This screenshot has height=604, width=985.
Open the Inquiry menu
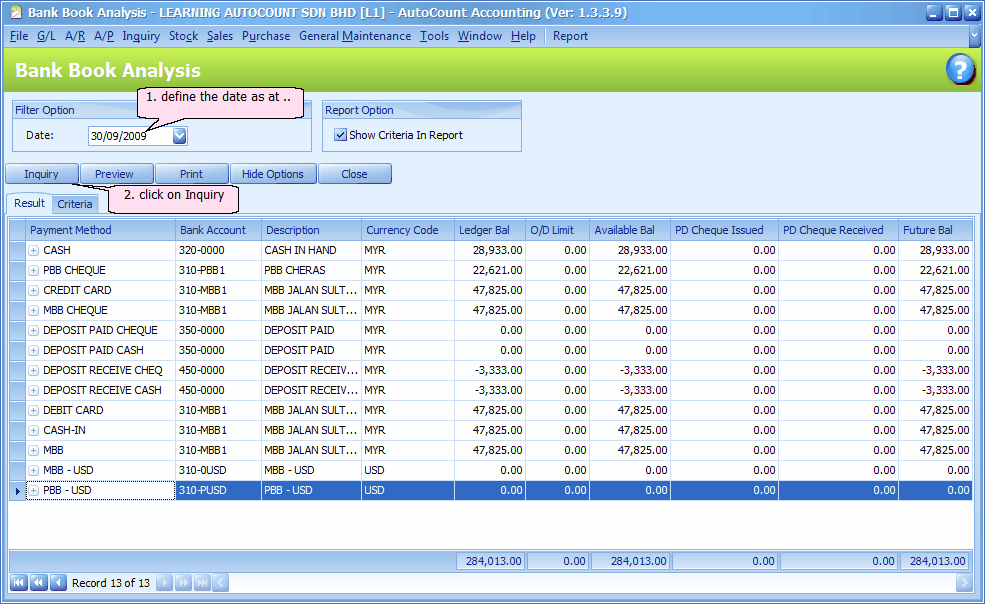coord(141,36)
